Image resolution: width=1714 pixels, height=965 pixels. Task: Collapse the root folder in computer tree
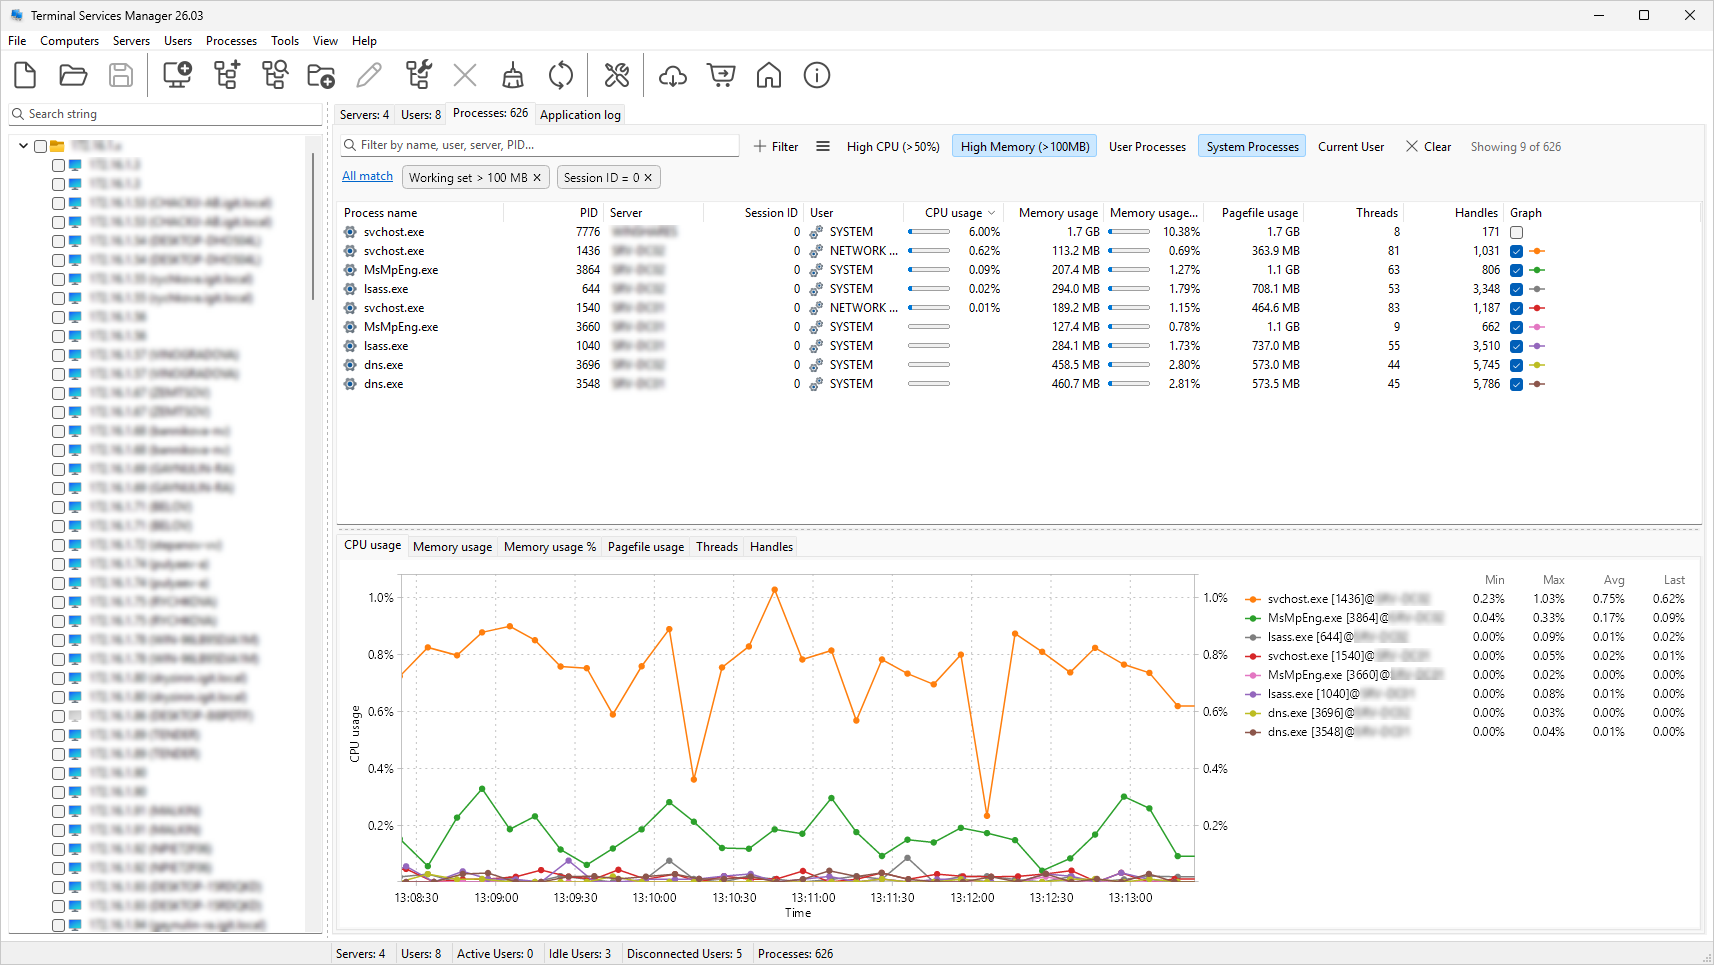(24, 146)
